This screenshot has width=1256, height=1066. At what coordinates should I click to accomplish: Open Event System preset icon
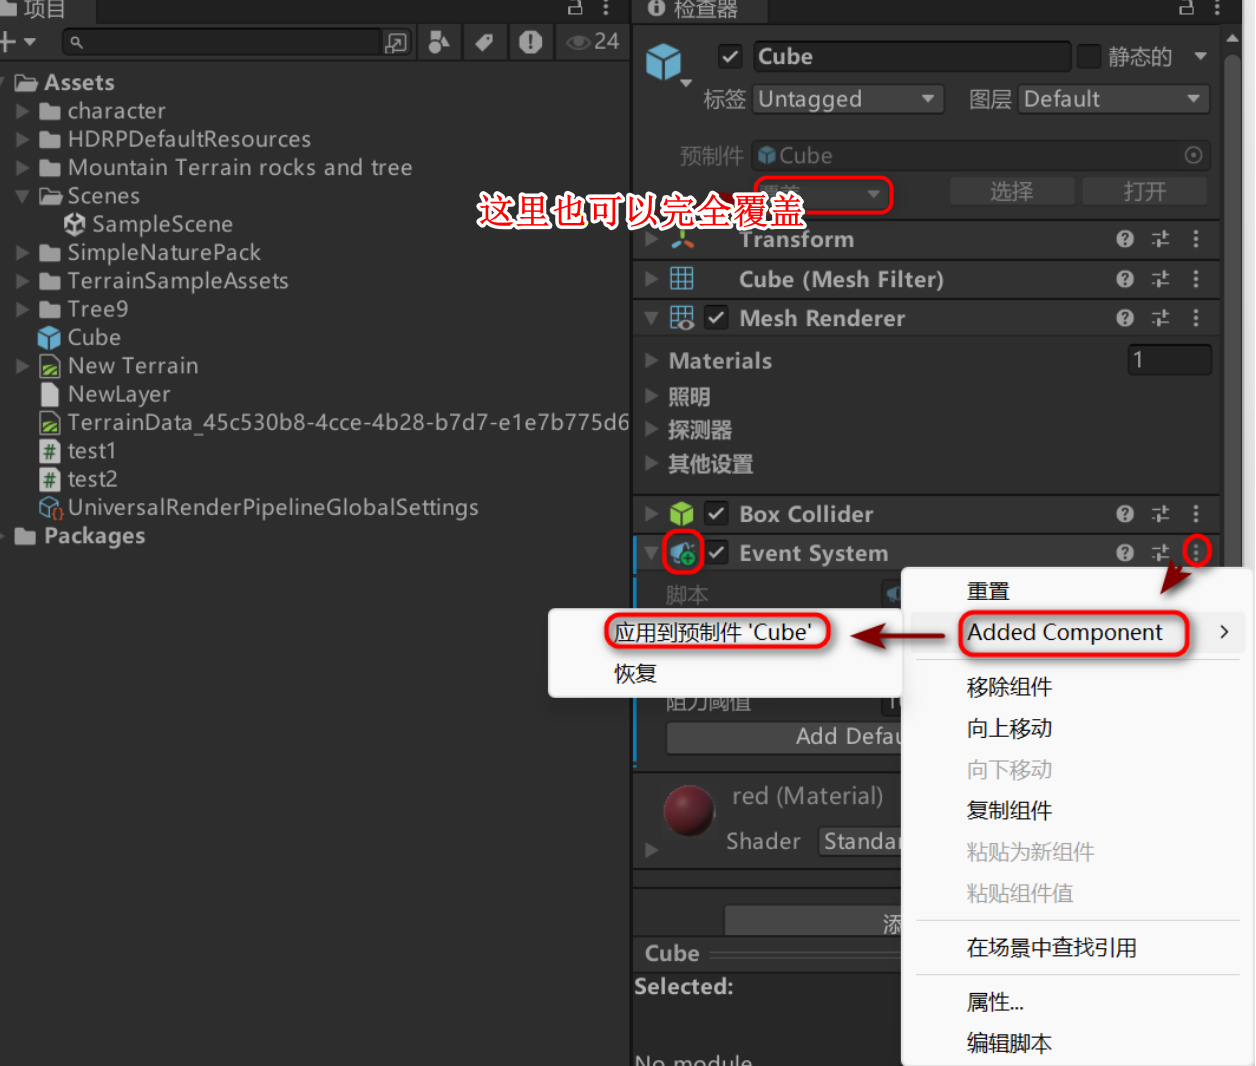click(x=1160, y=553)
